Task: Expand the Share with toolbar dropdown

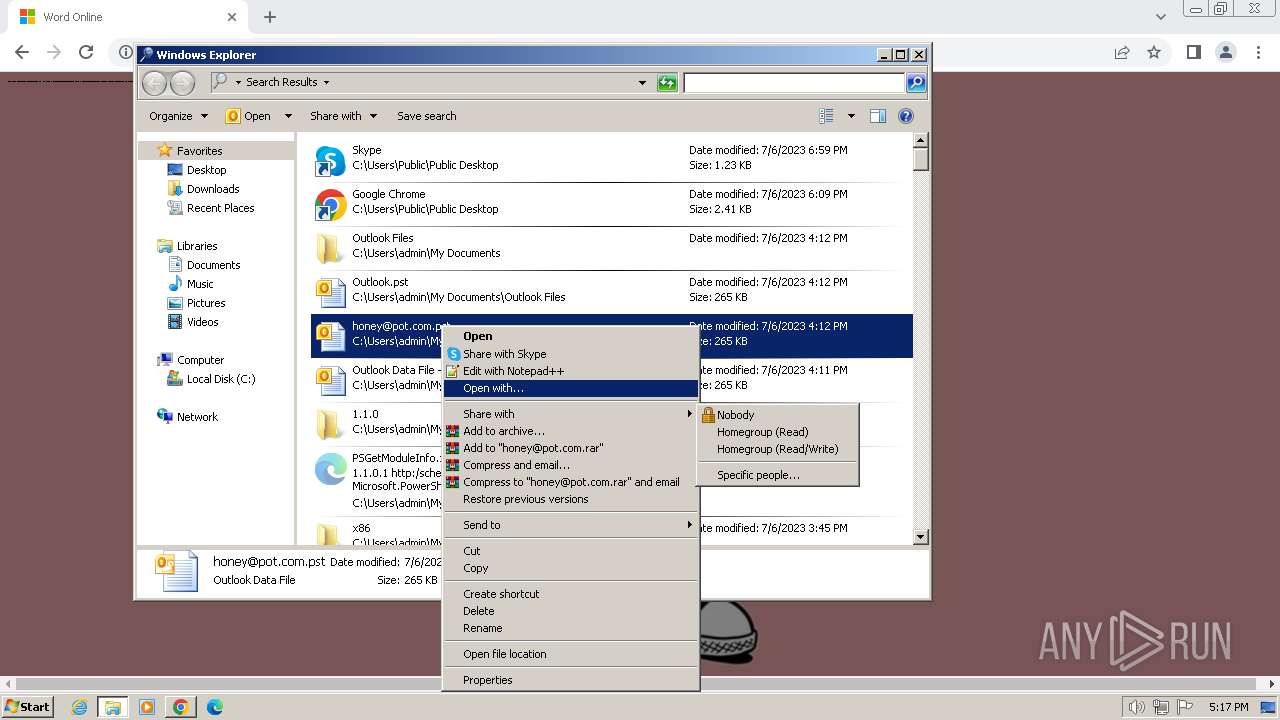Action: click(343, 116)
